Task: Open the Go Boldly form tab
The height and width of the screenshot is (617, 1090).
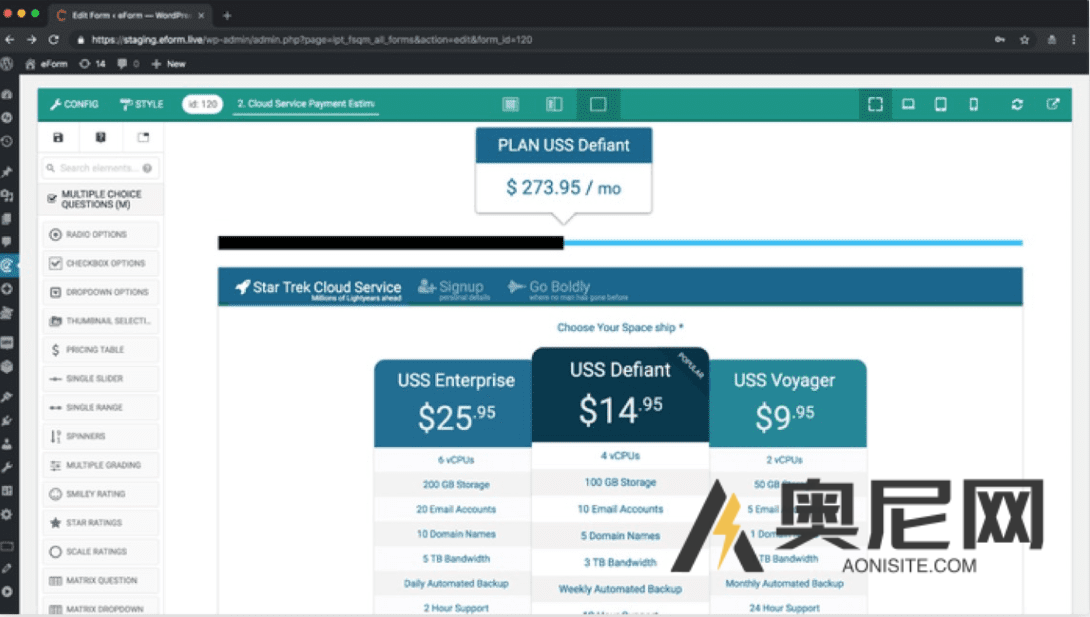Action: pyautogui.click(x=567, y=288)
